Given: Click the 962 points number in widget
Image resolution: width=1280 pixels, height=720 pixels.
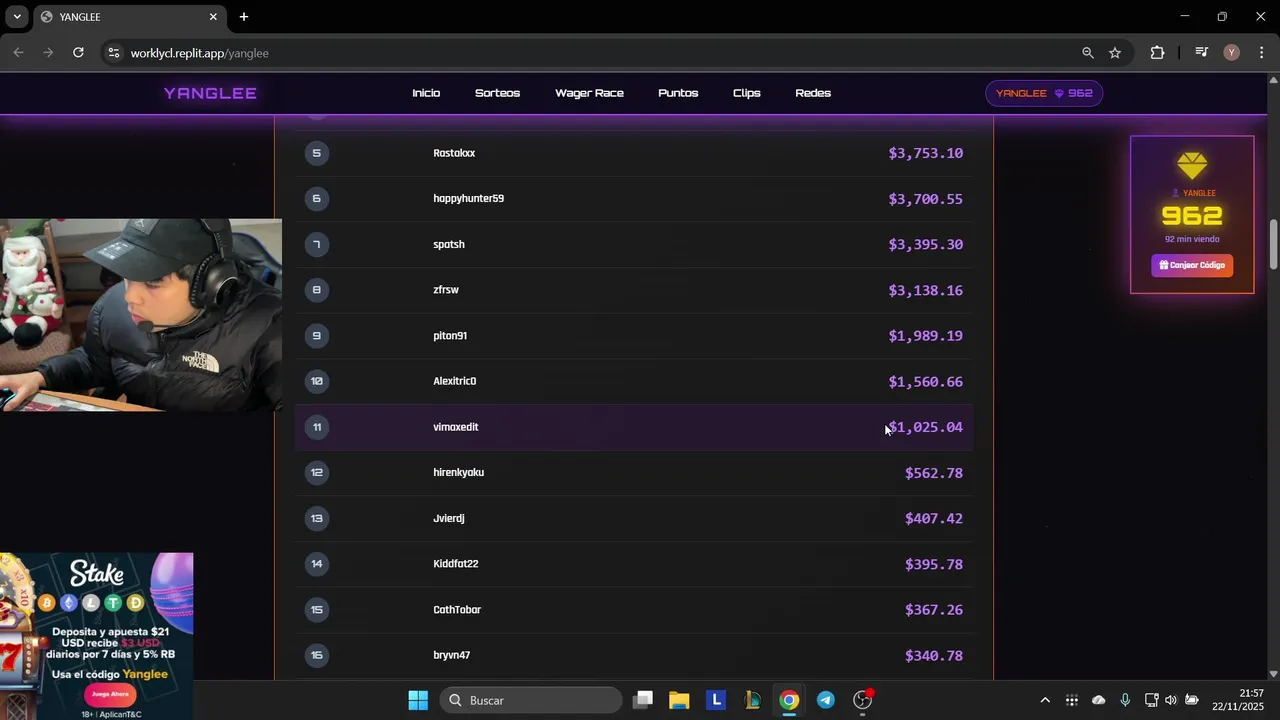Looking at the screenshot, I should 1192,216.
